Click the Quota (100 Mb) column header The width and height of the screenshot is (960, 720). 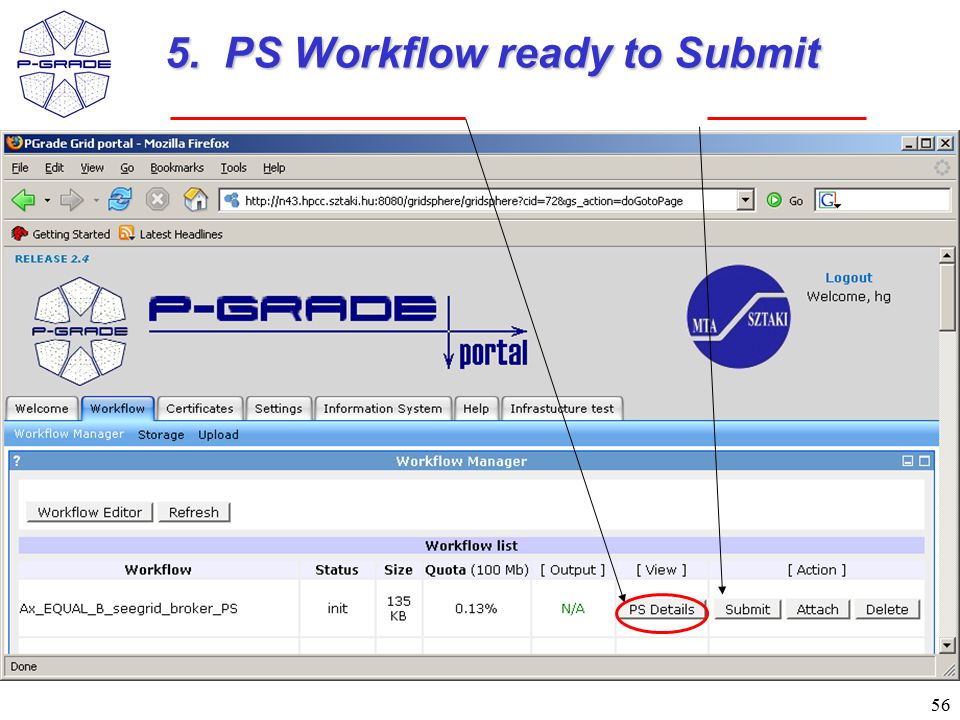[476, 570]
